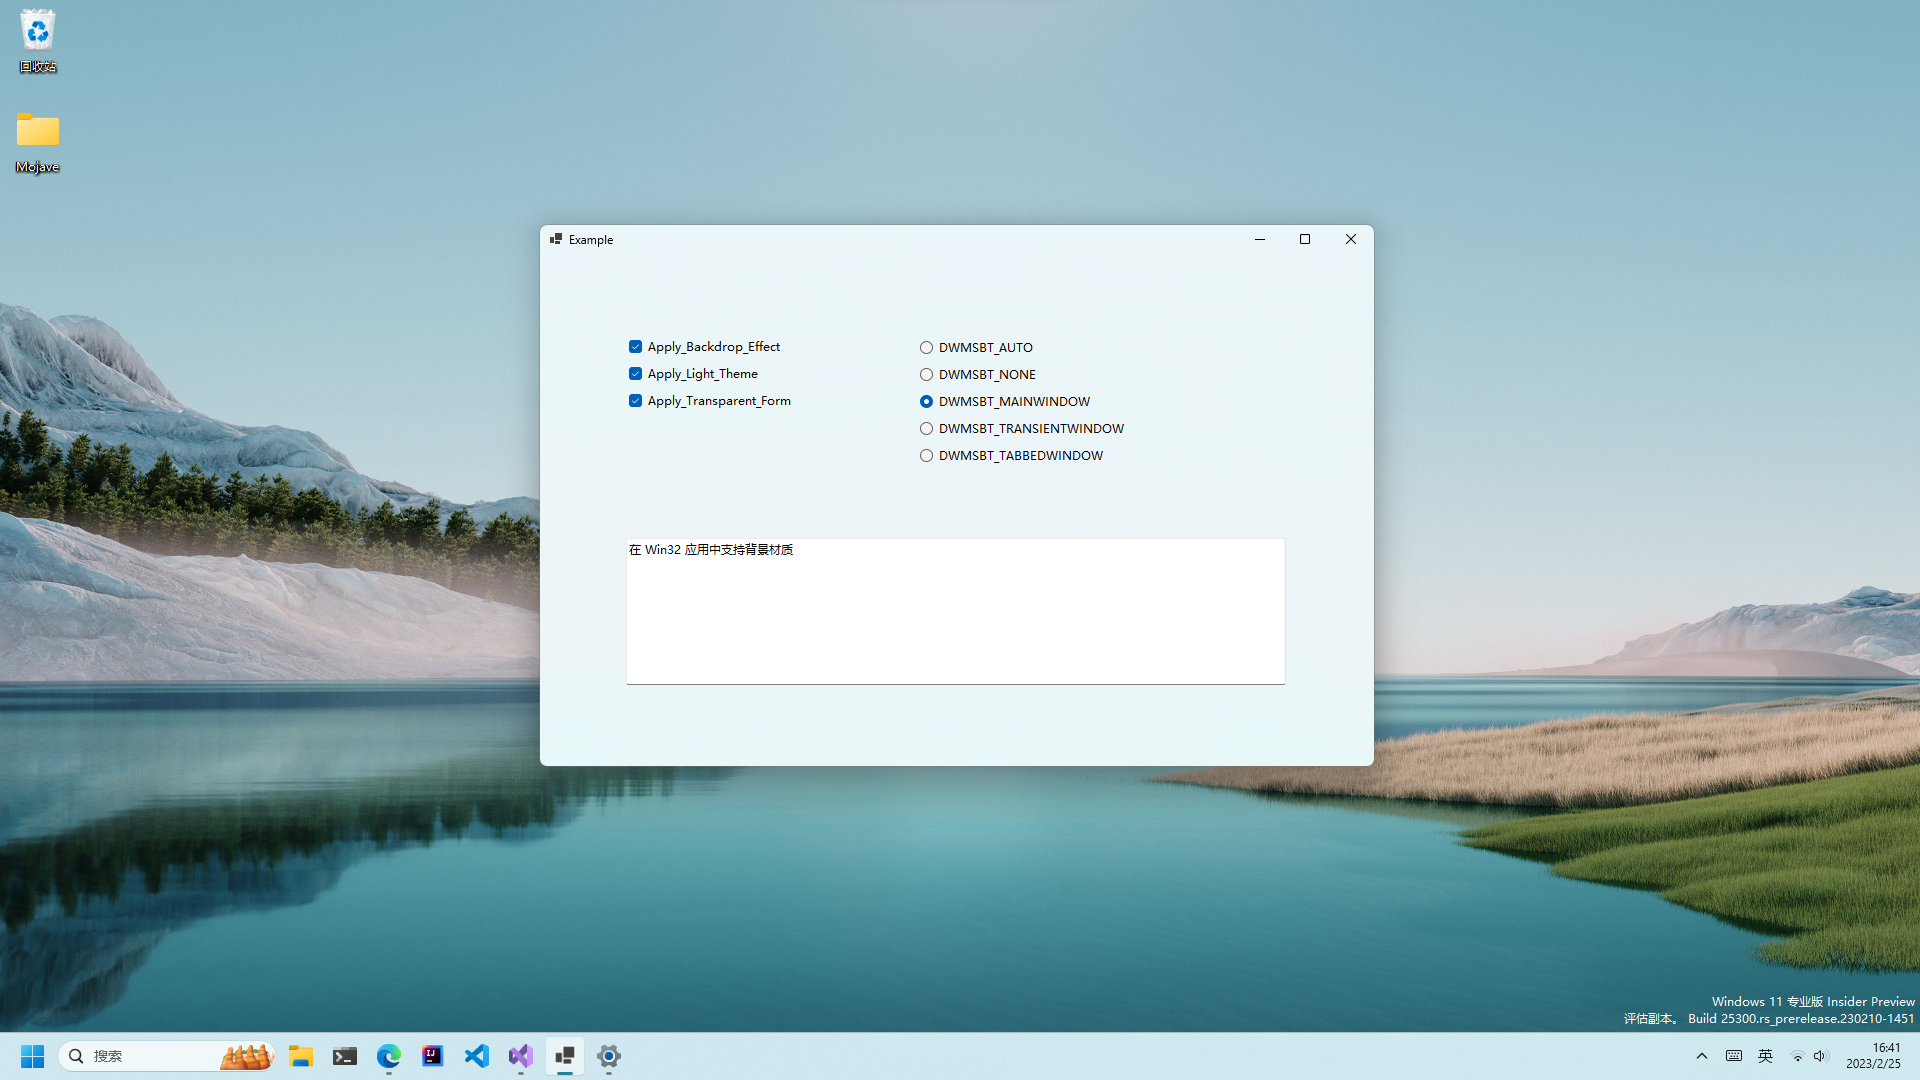Image resolution: width=1920 pixels, height=1080 pixels.
Task: Open the Settings gear in taskbar
Action: 609,1056
